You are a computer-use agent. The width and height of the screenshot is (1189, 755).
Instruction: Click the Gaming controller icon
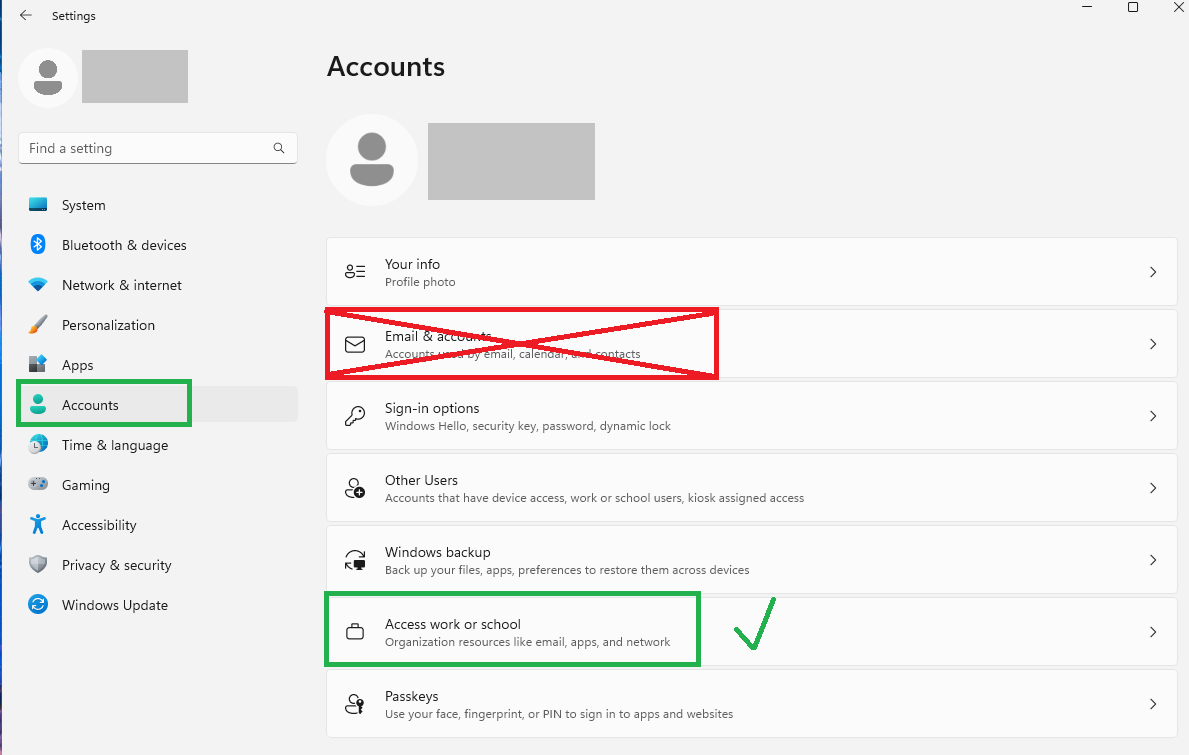(x=38, y=484)
